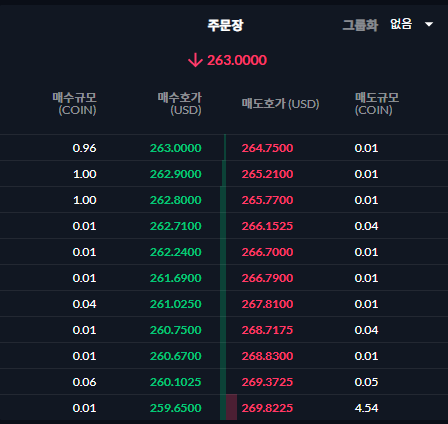Image resolution: width=448 pixels, height=424 pixels.
Task: Click ask size 0.04 in 268.7175 row
Action: pos(366,330)
